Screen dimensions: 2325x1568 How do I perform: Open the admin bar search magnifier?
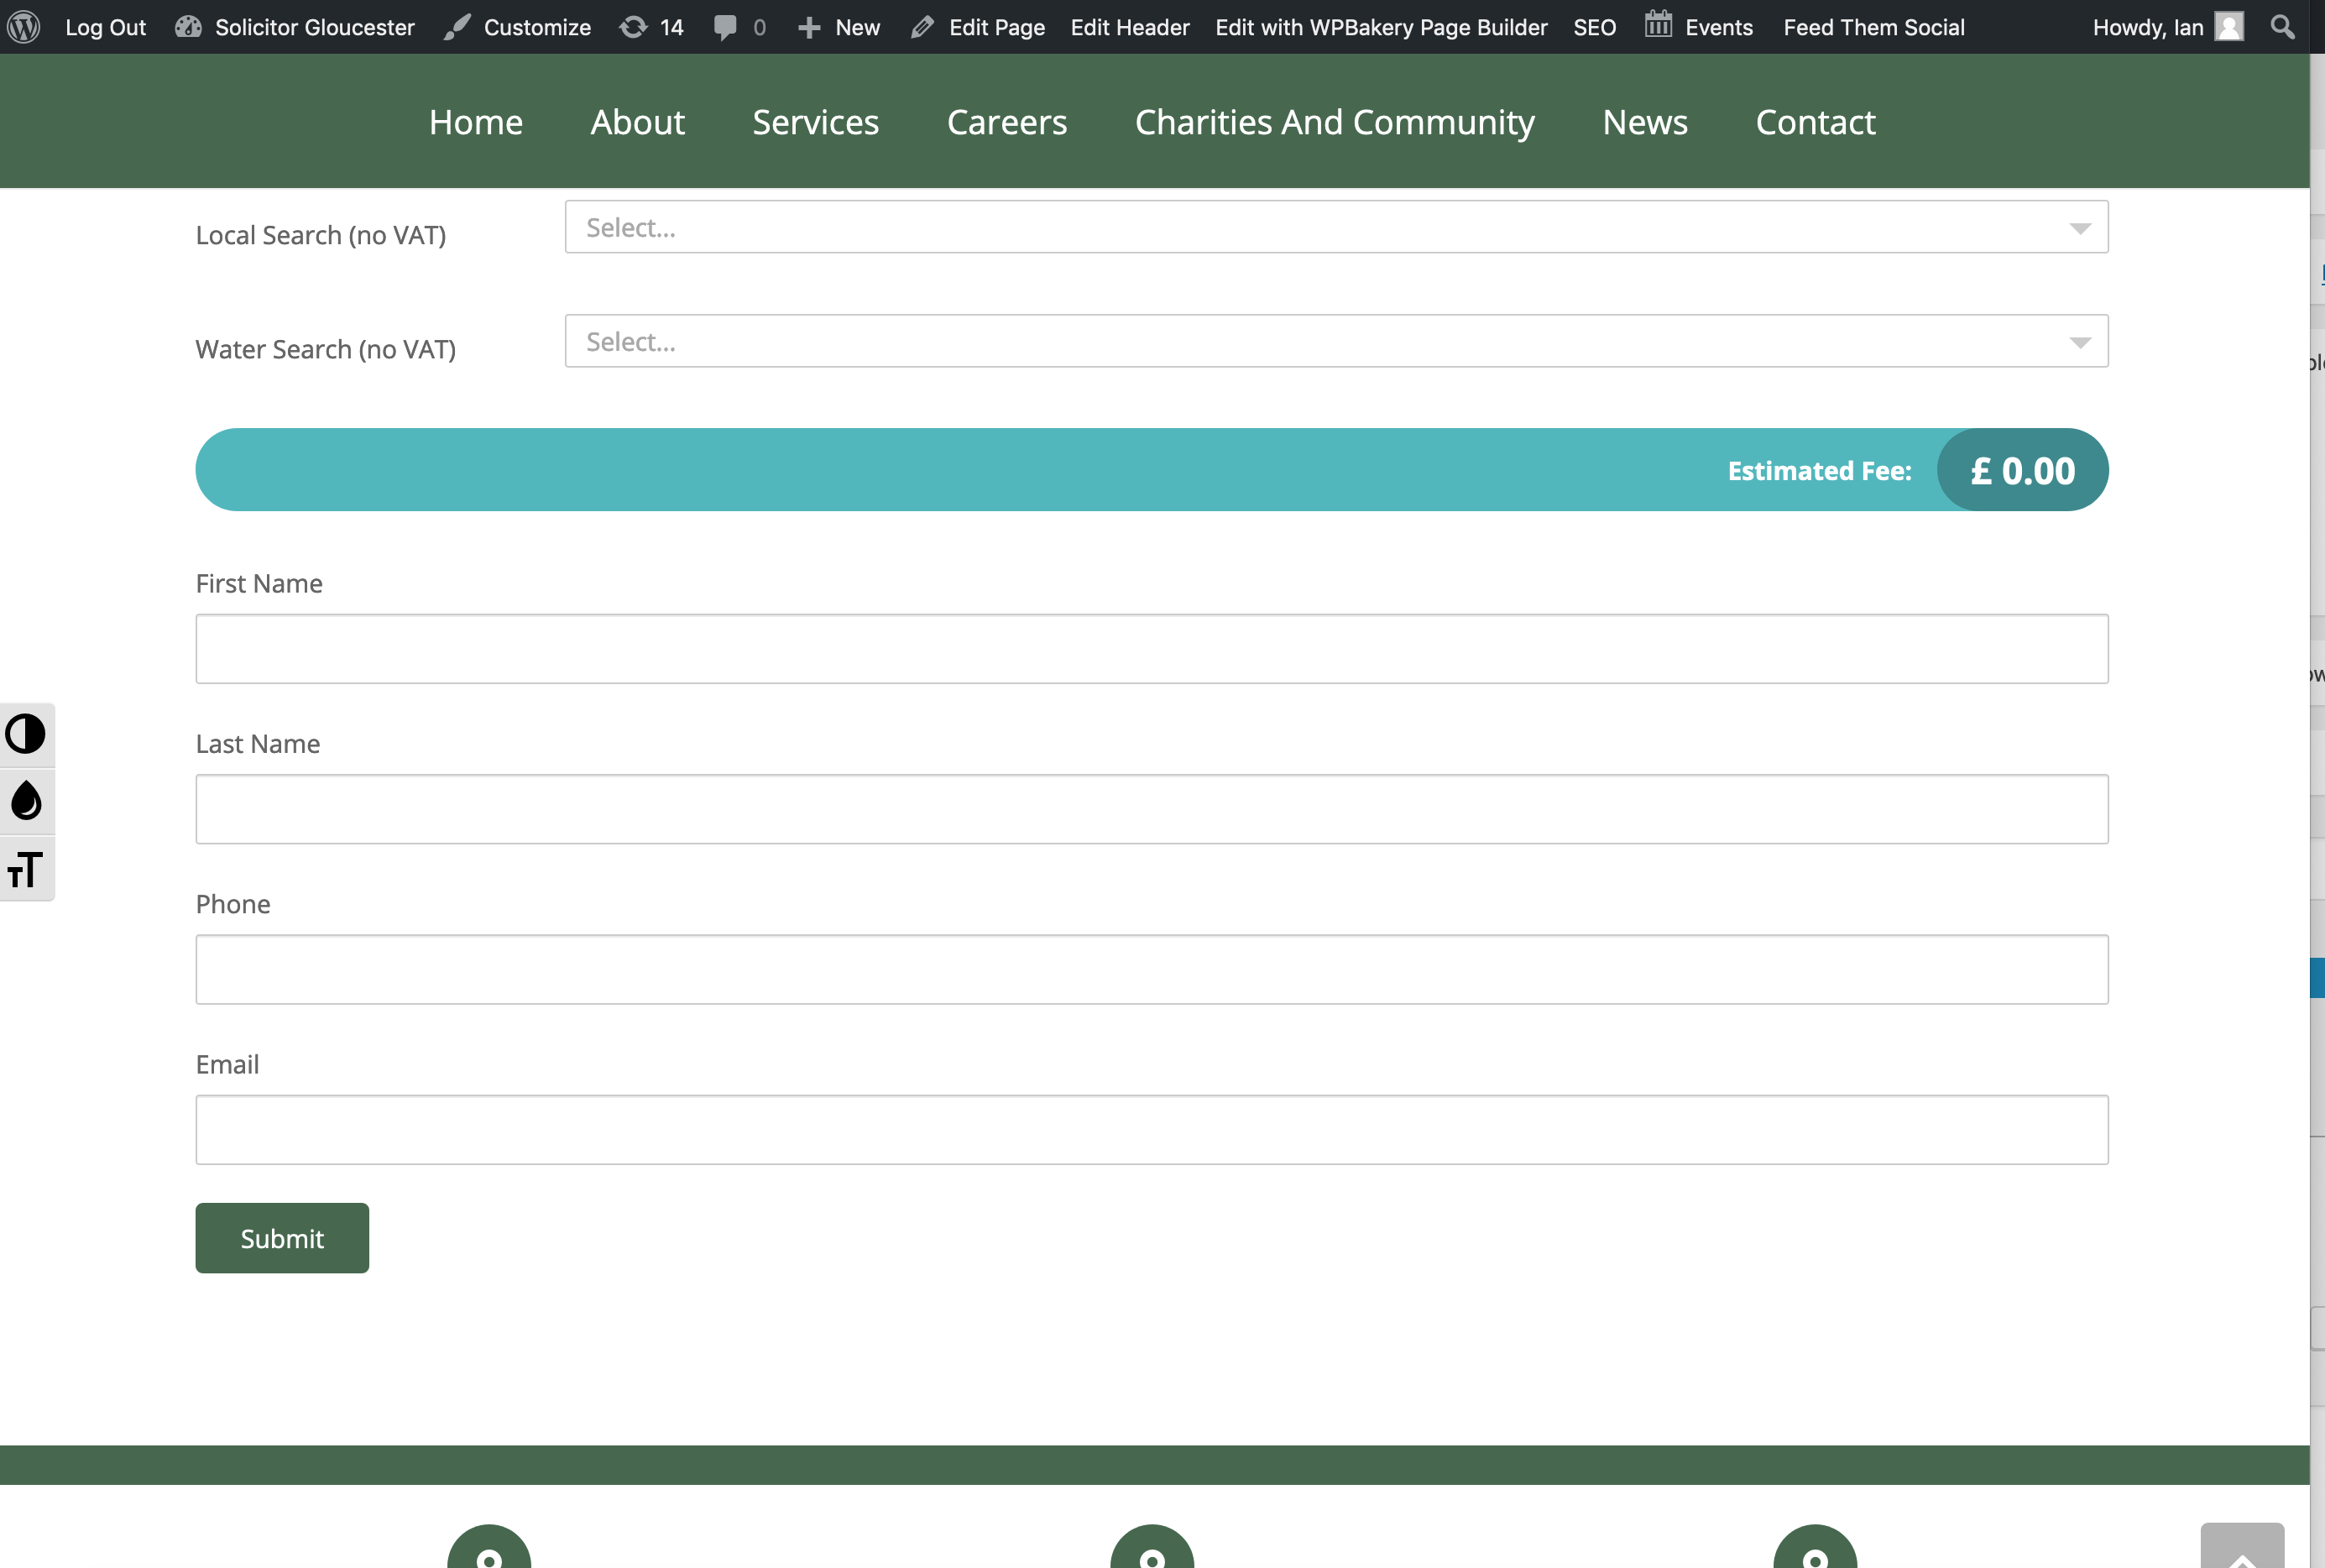click(x=2282, y=27)
